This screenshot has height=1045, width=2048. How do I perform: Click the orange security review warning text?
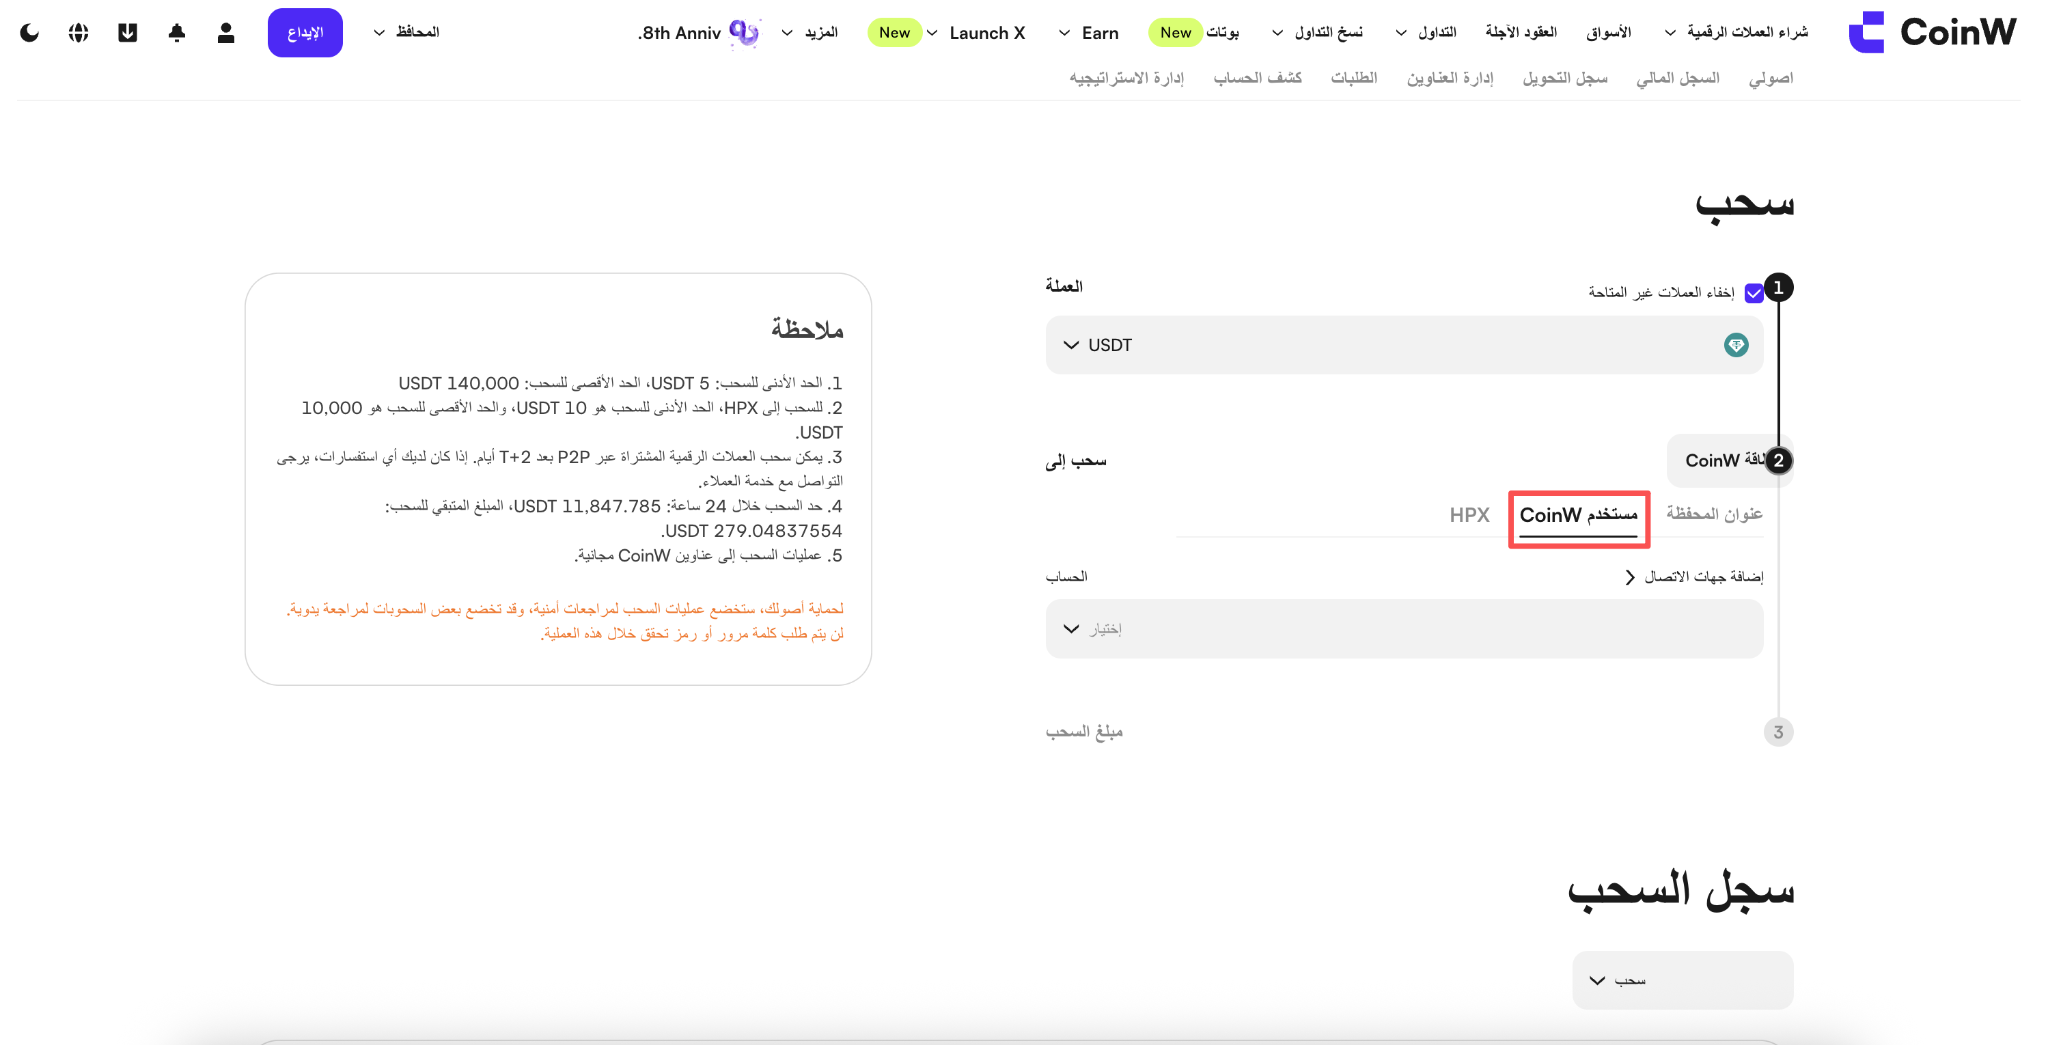566,621
